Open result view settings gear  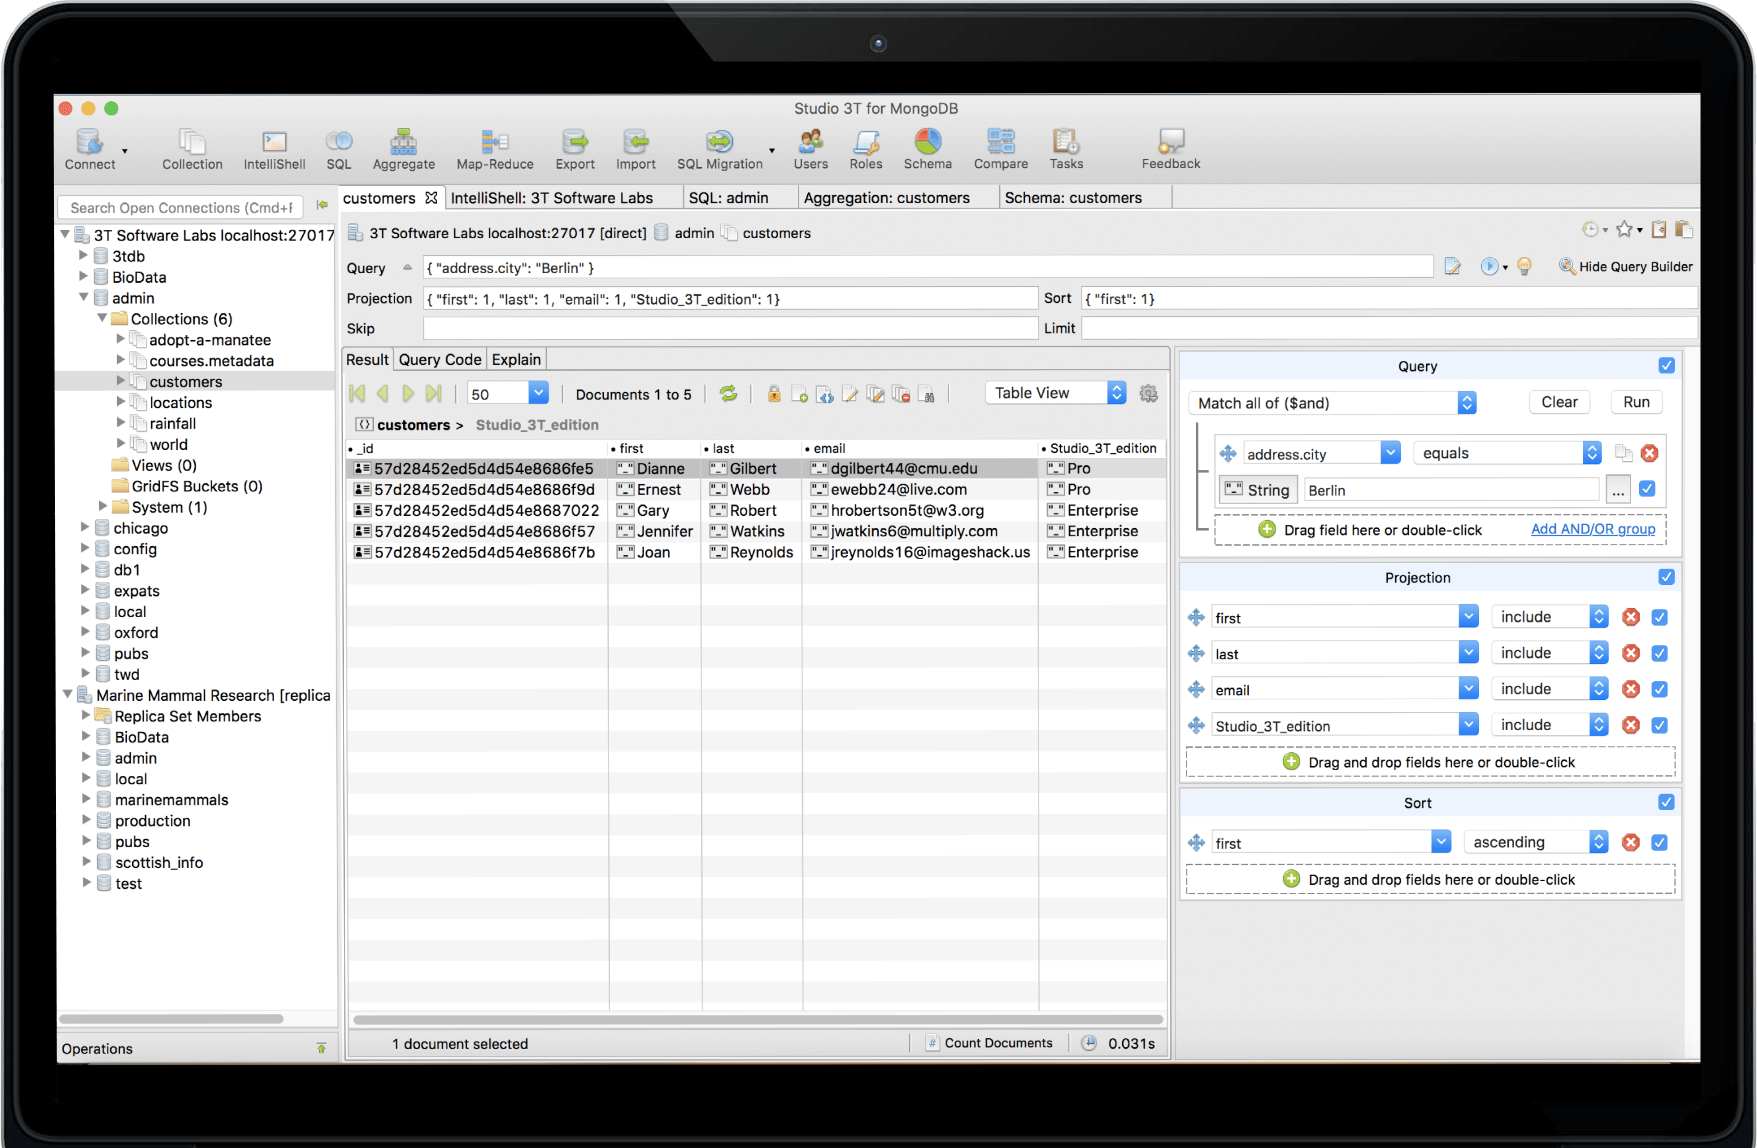point(1149,394)
